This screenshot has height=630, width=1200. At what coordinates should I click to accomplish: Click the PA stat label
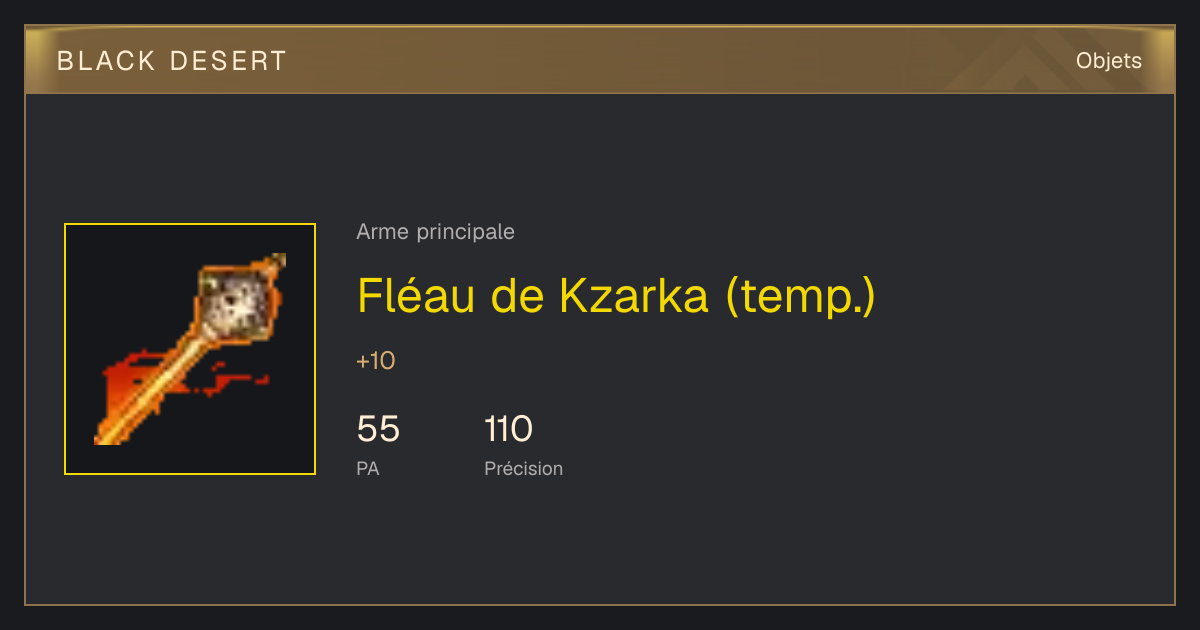(367, 468)
